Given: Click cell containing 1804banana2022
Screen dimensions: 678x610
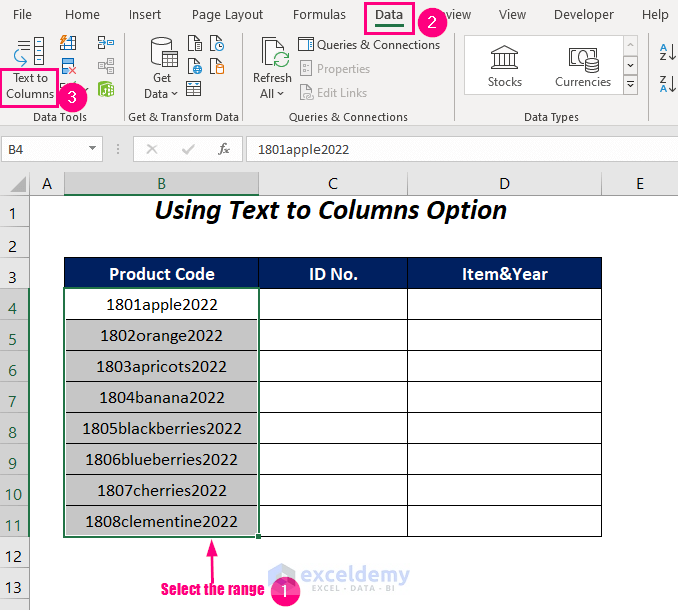Looking at the screenshot, I should click(161, 397).
